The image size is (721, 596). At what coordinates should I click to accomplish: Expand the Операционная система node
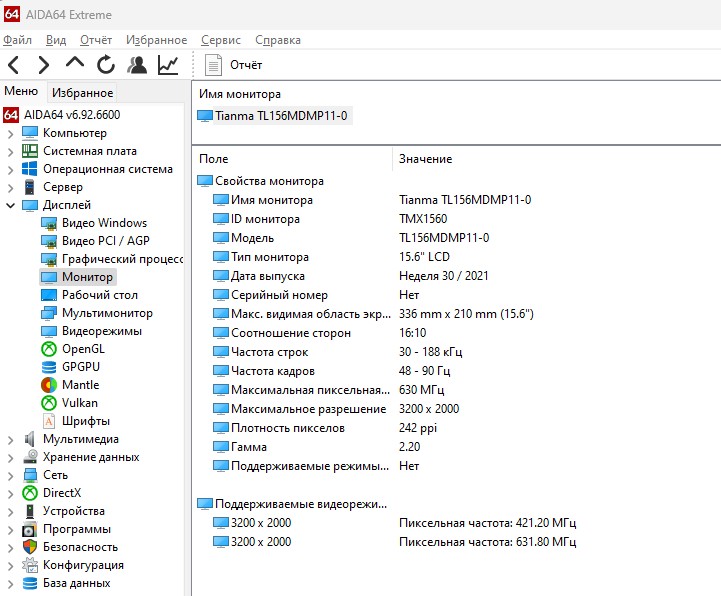point(11,170)
